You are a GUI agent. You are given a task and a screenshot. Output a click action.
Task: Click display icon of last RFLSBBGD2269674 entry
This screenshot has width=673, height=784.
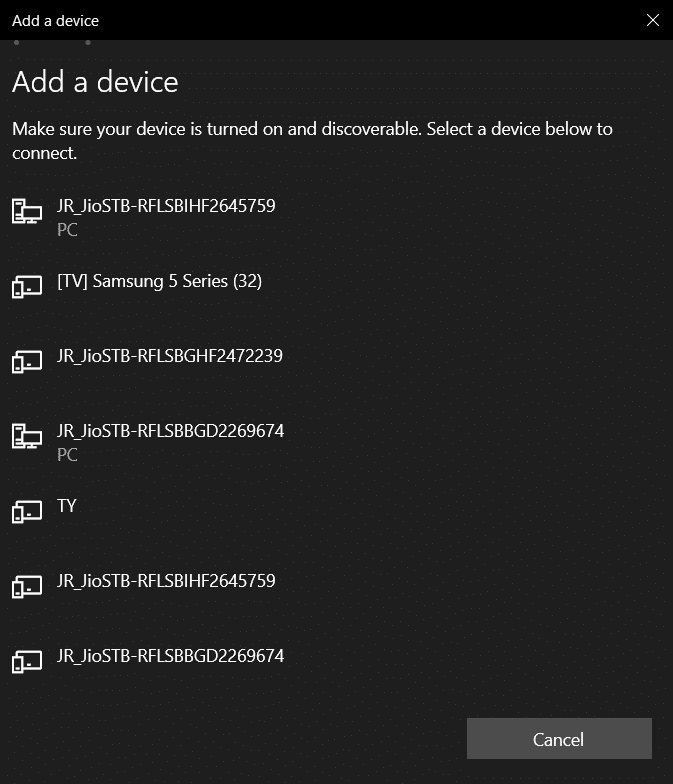point(27,662)
